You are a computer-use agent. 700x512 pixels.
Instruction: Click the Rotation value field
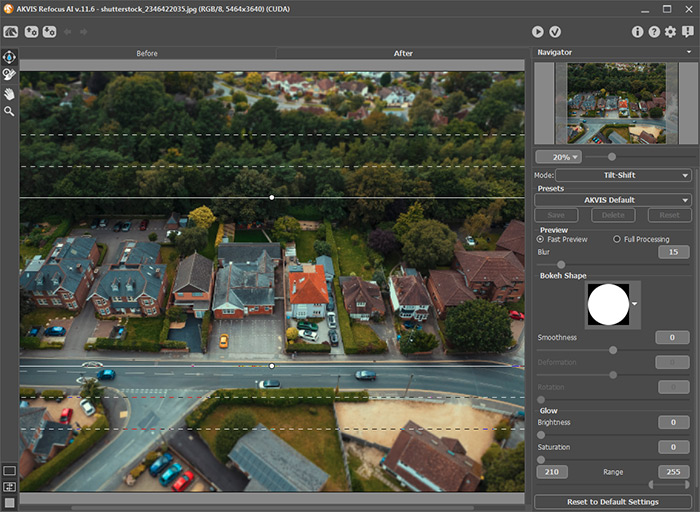pyautogui.click(x=673, y=387)
